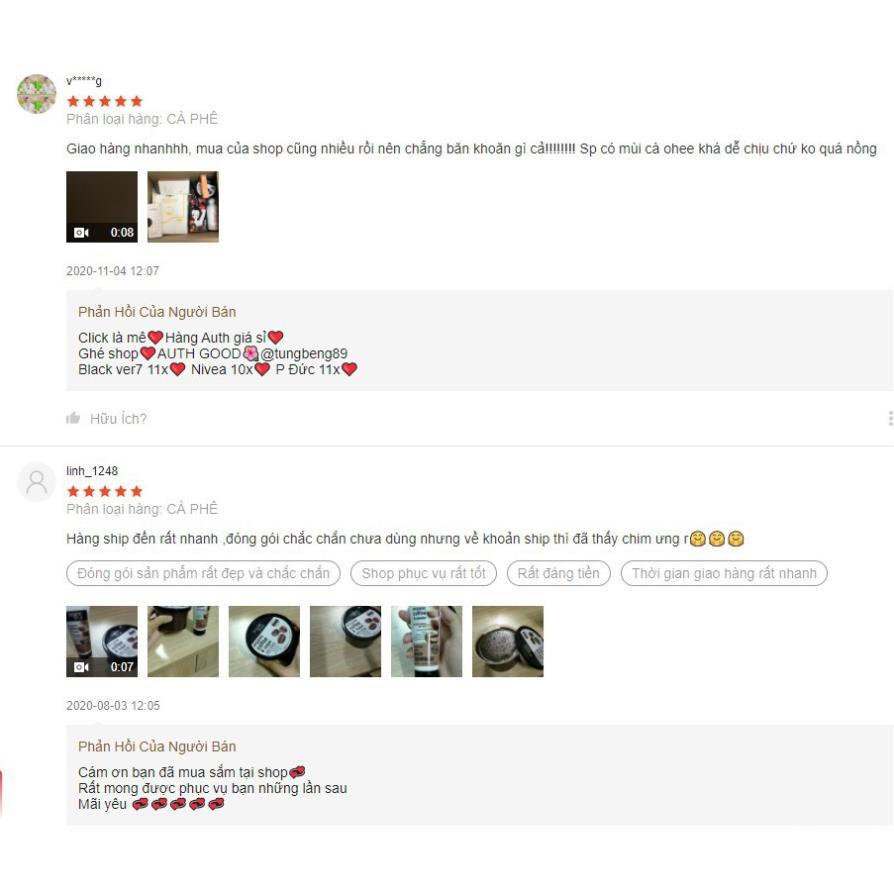Viewport: 894px width, 894px height.
Task: Click the username v*****g
Action: pyautogui.click(x=84, y=80)
